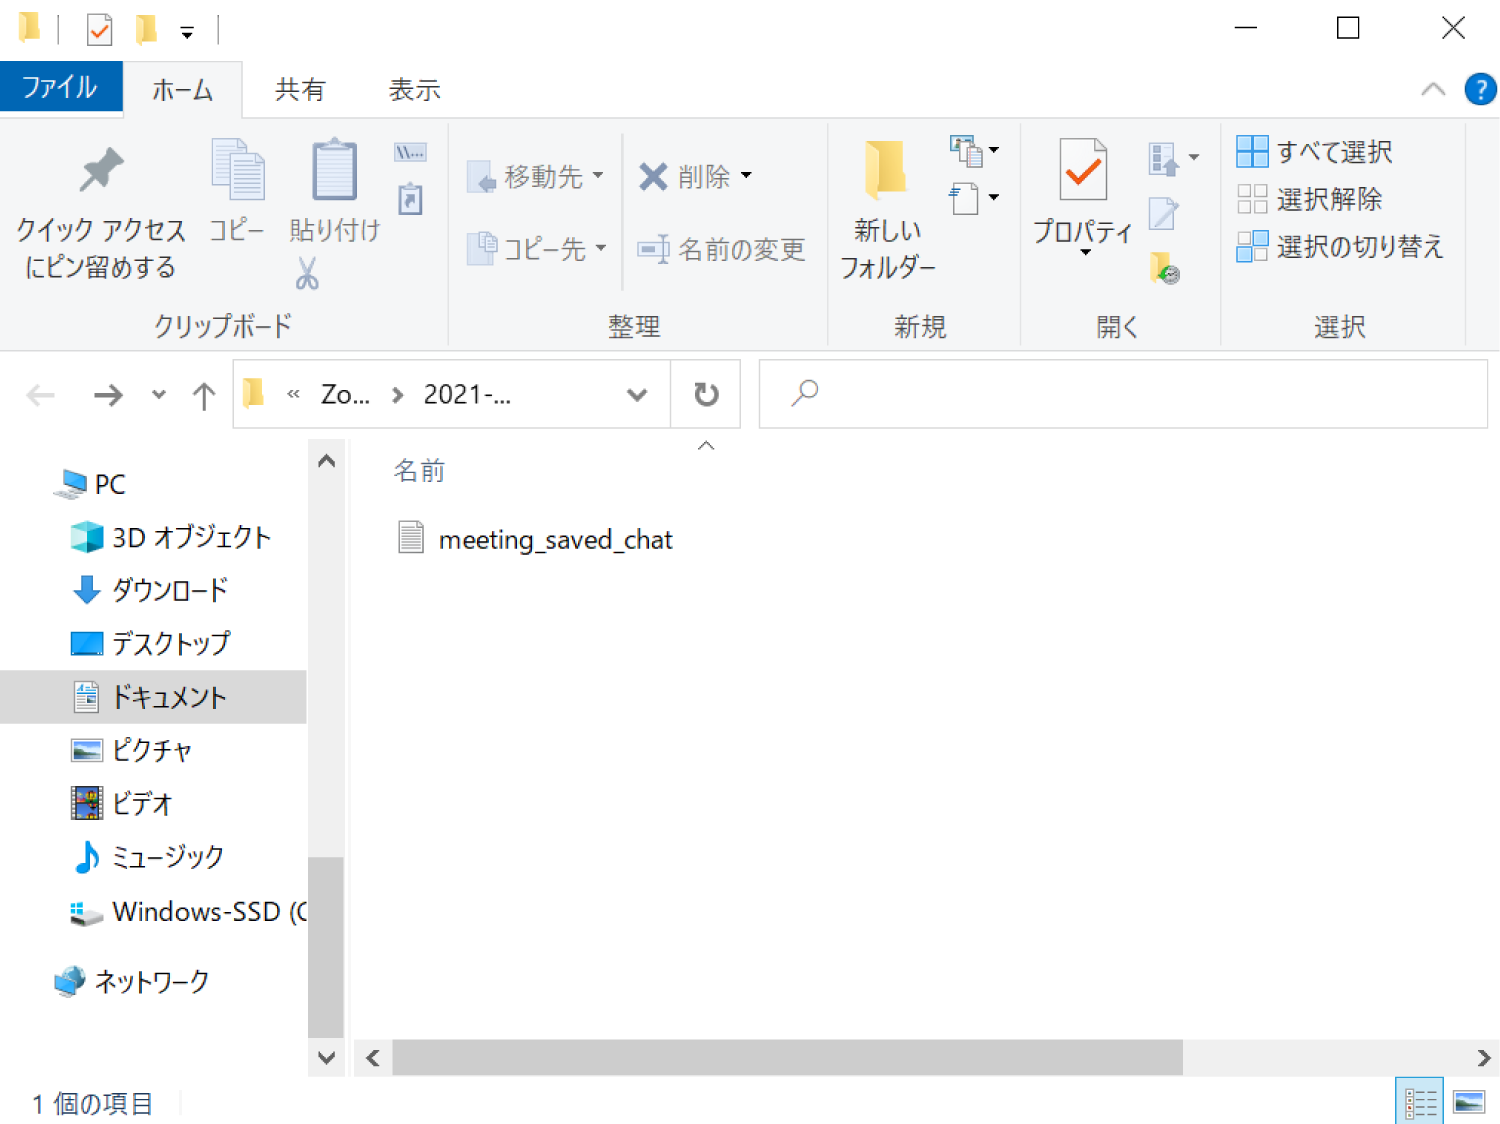
Task: Open the New item dropdown icon
Action: click(x=974, y=151)
